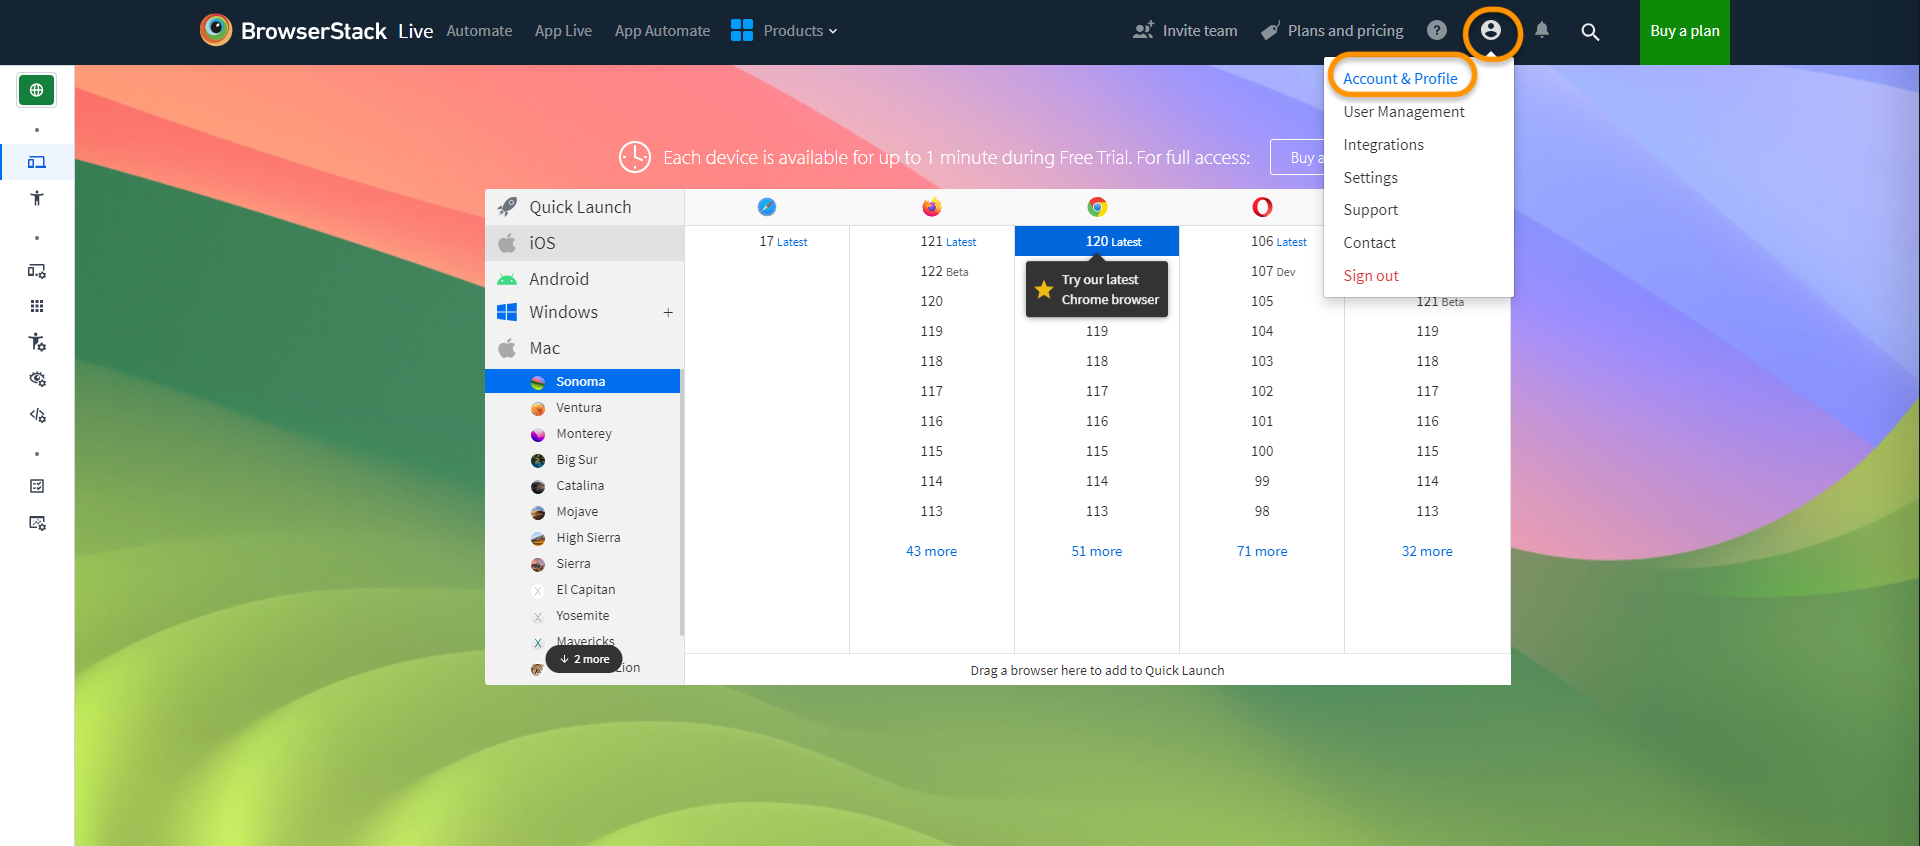Open Account & Profile menu item
1920x846 pixels.
(x=1400, y=79)
